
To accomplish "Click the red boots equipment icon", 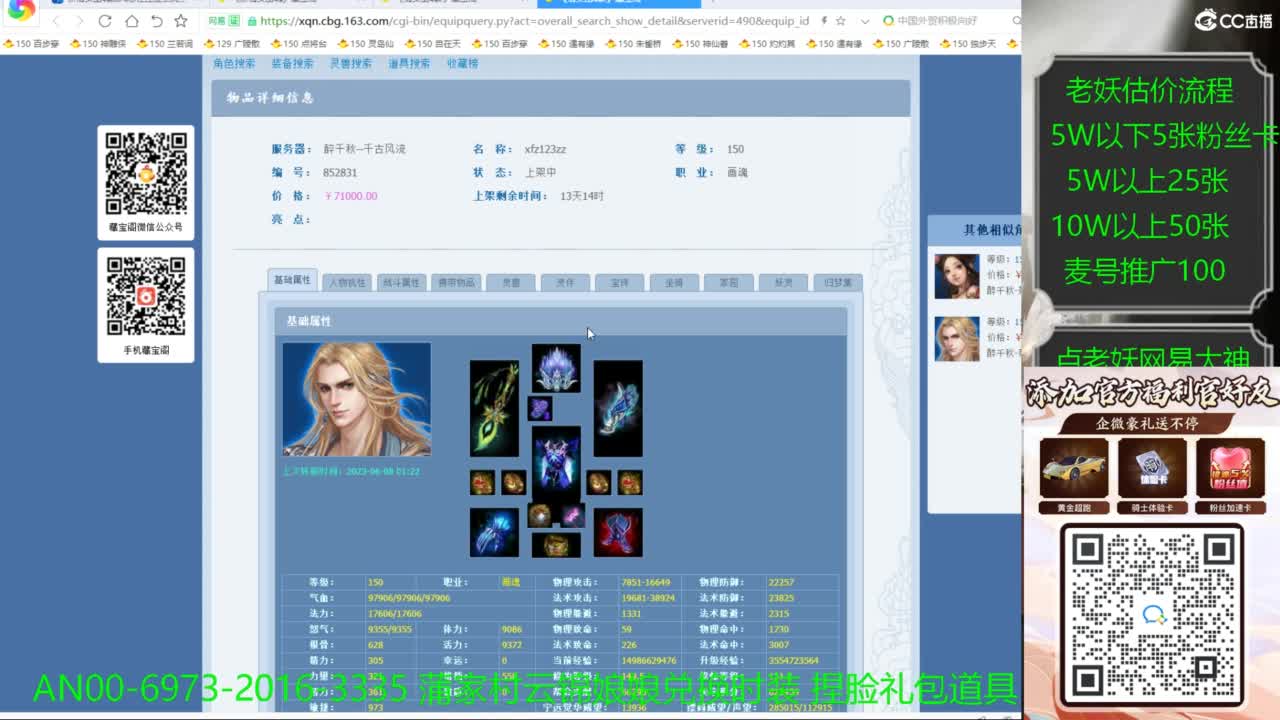I will [618, 532].
